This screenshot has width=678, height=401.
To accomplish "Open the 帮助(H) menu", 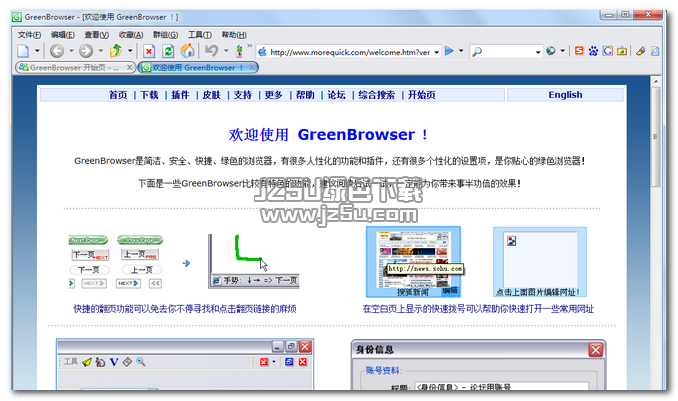I will [x=234, y=35].
